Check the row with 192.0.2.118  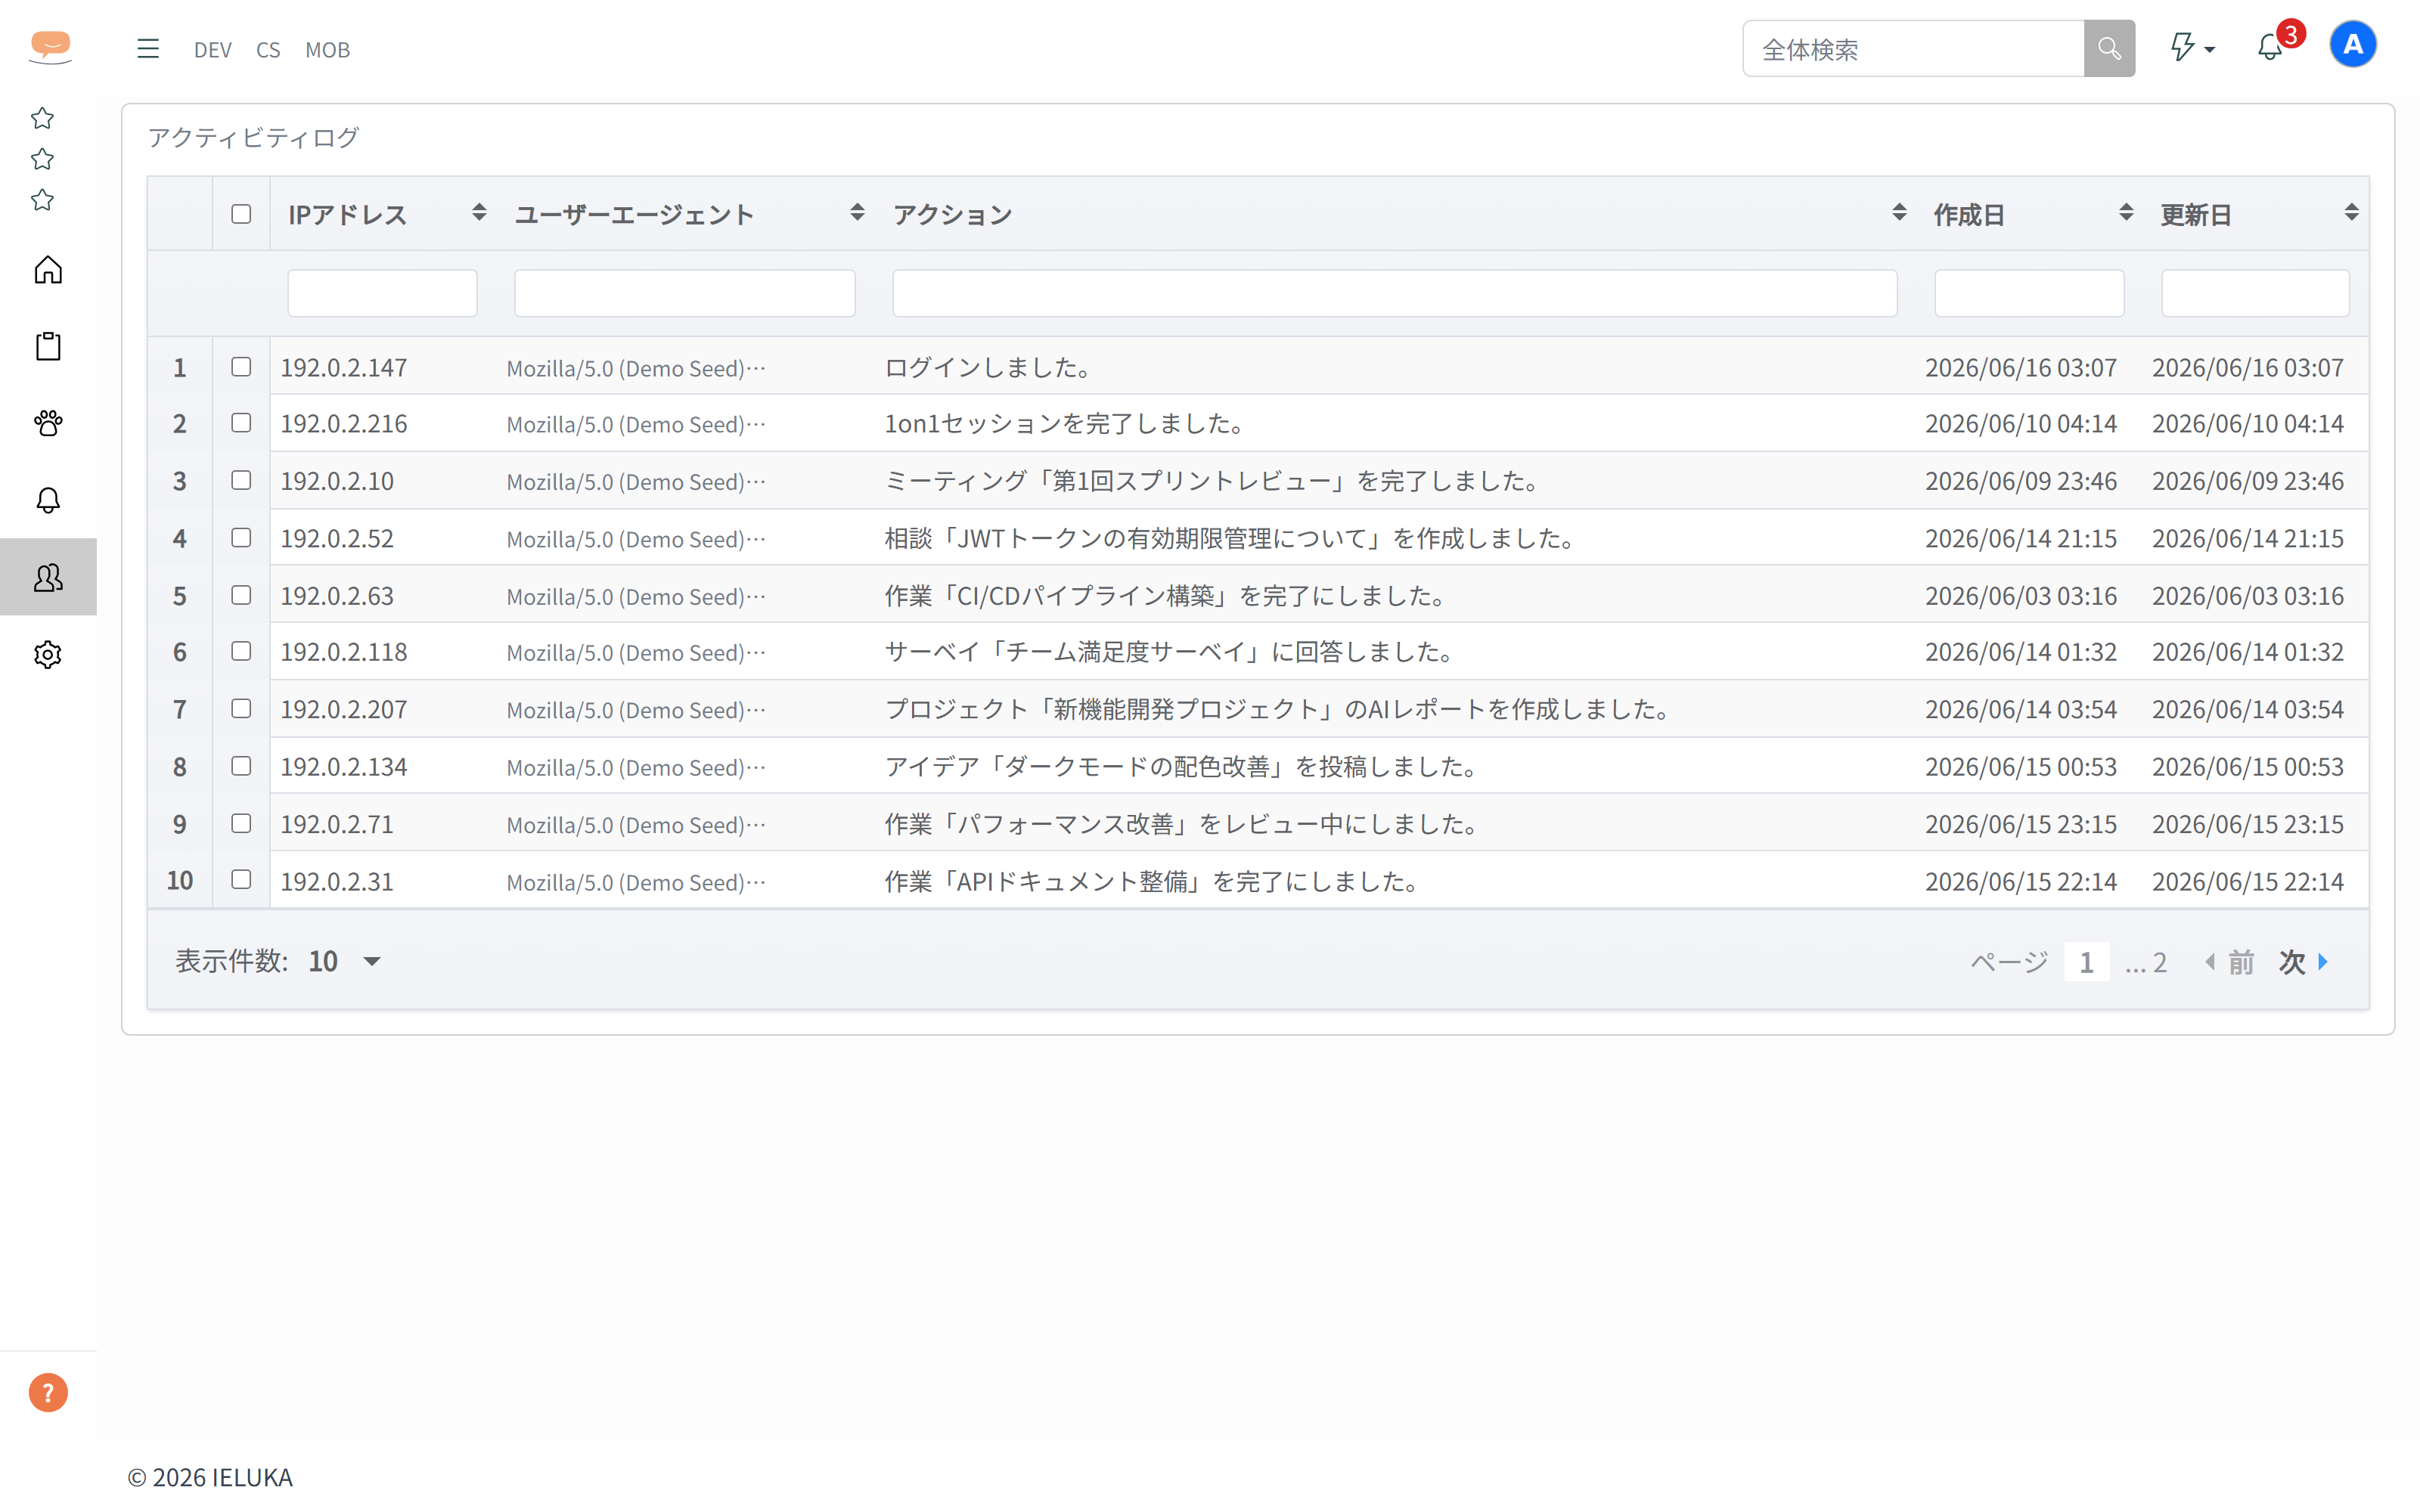241,651
